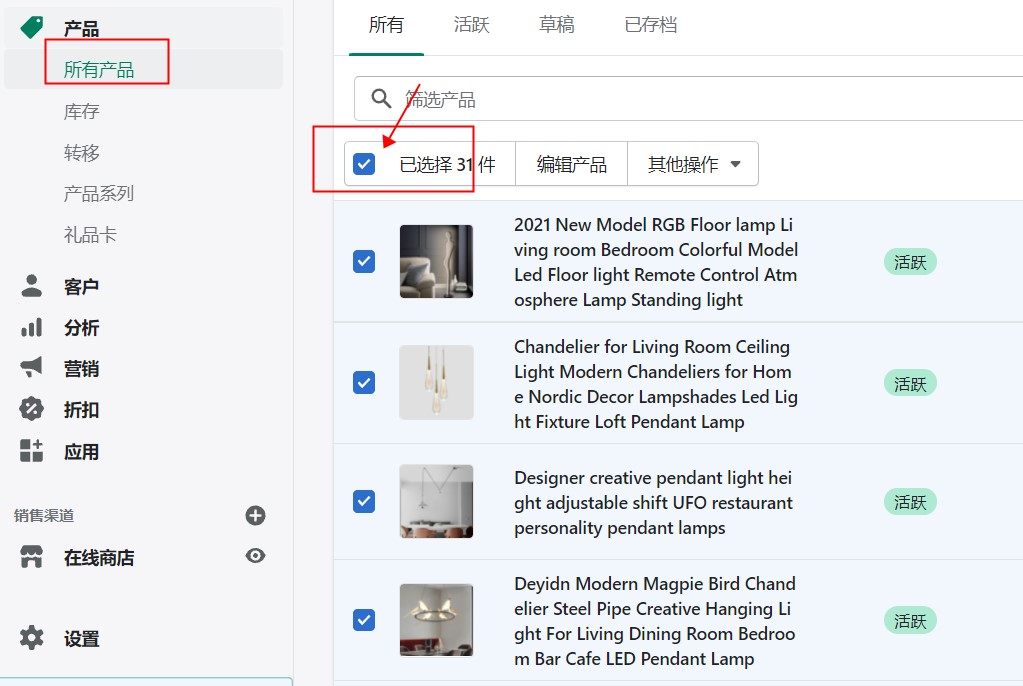Switch to the 草稿 tab
The width and height of the screenshot is (1023, 686).
click(x=557, y=25)
